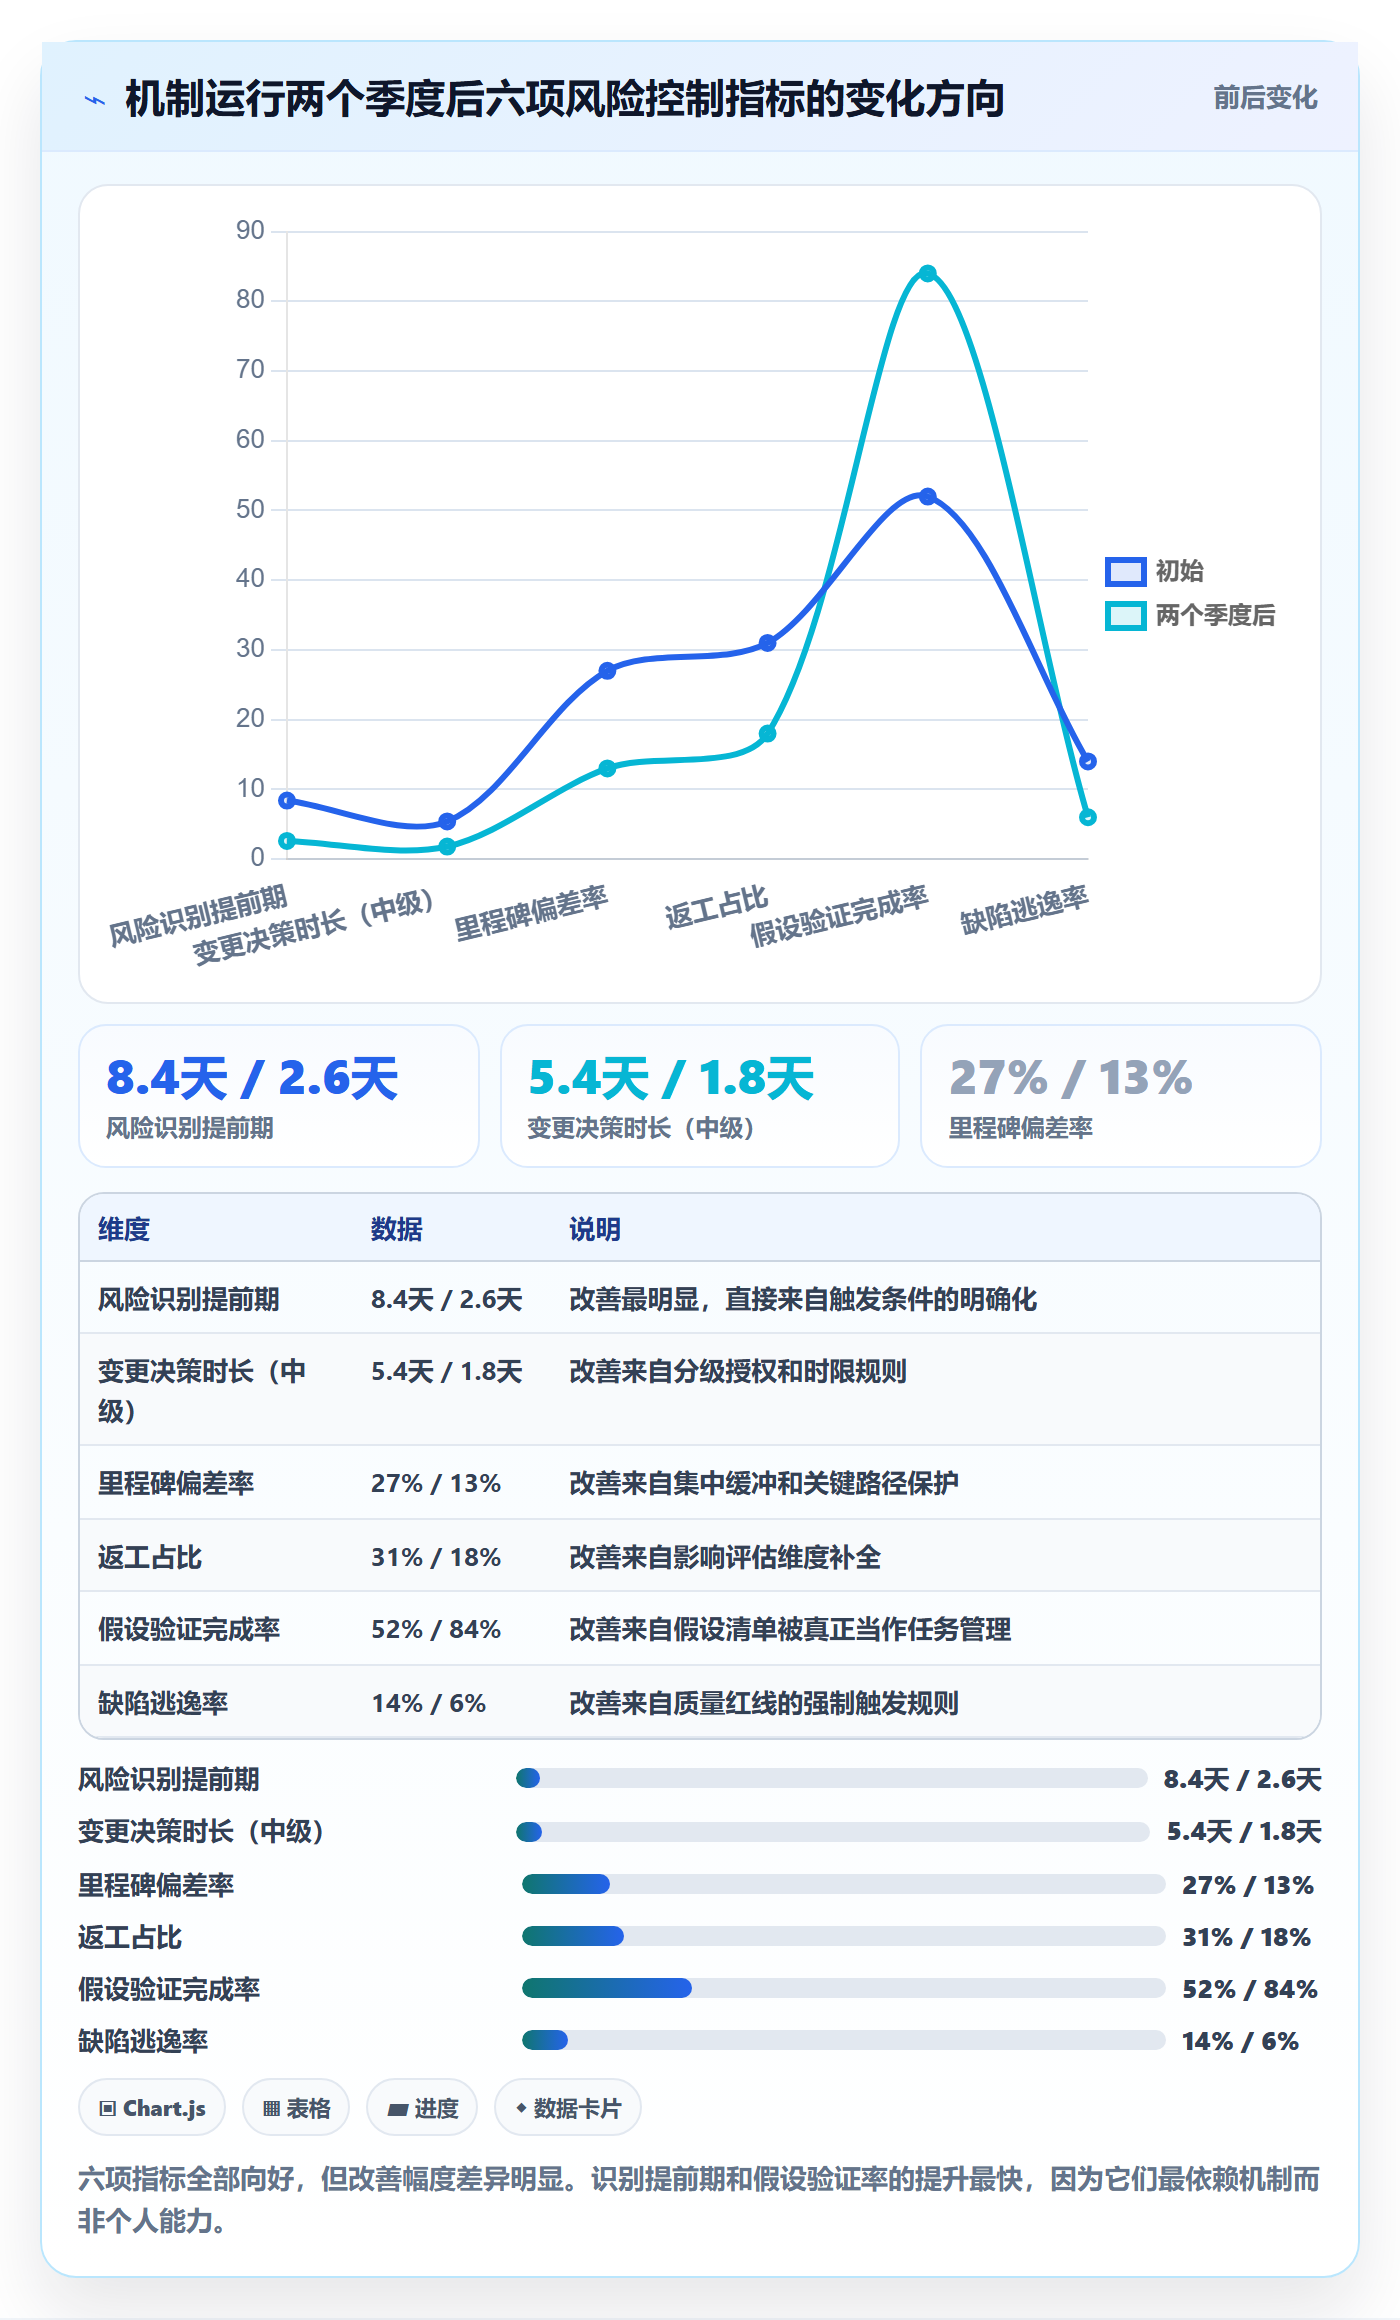This screenshot has width=1400, height=2320.
Task: Click the 前后变化 label in the header
Action: pos(1265,98)
